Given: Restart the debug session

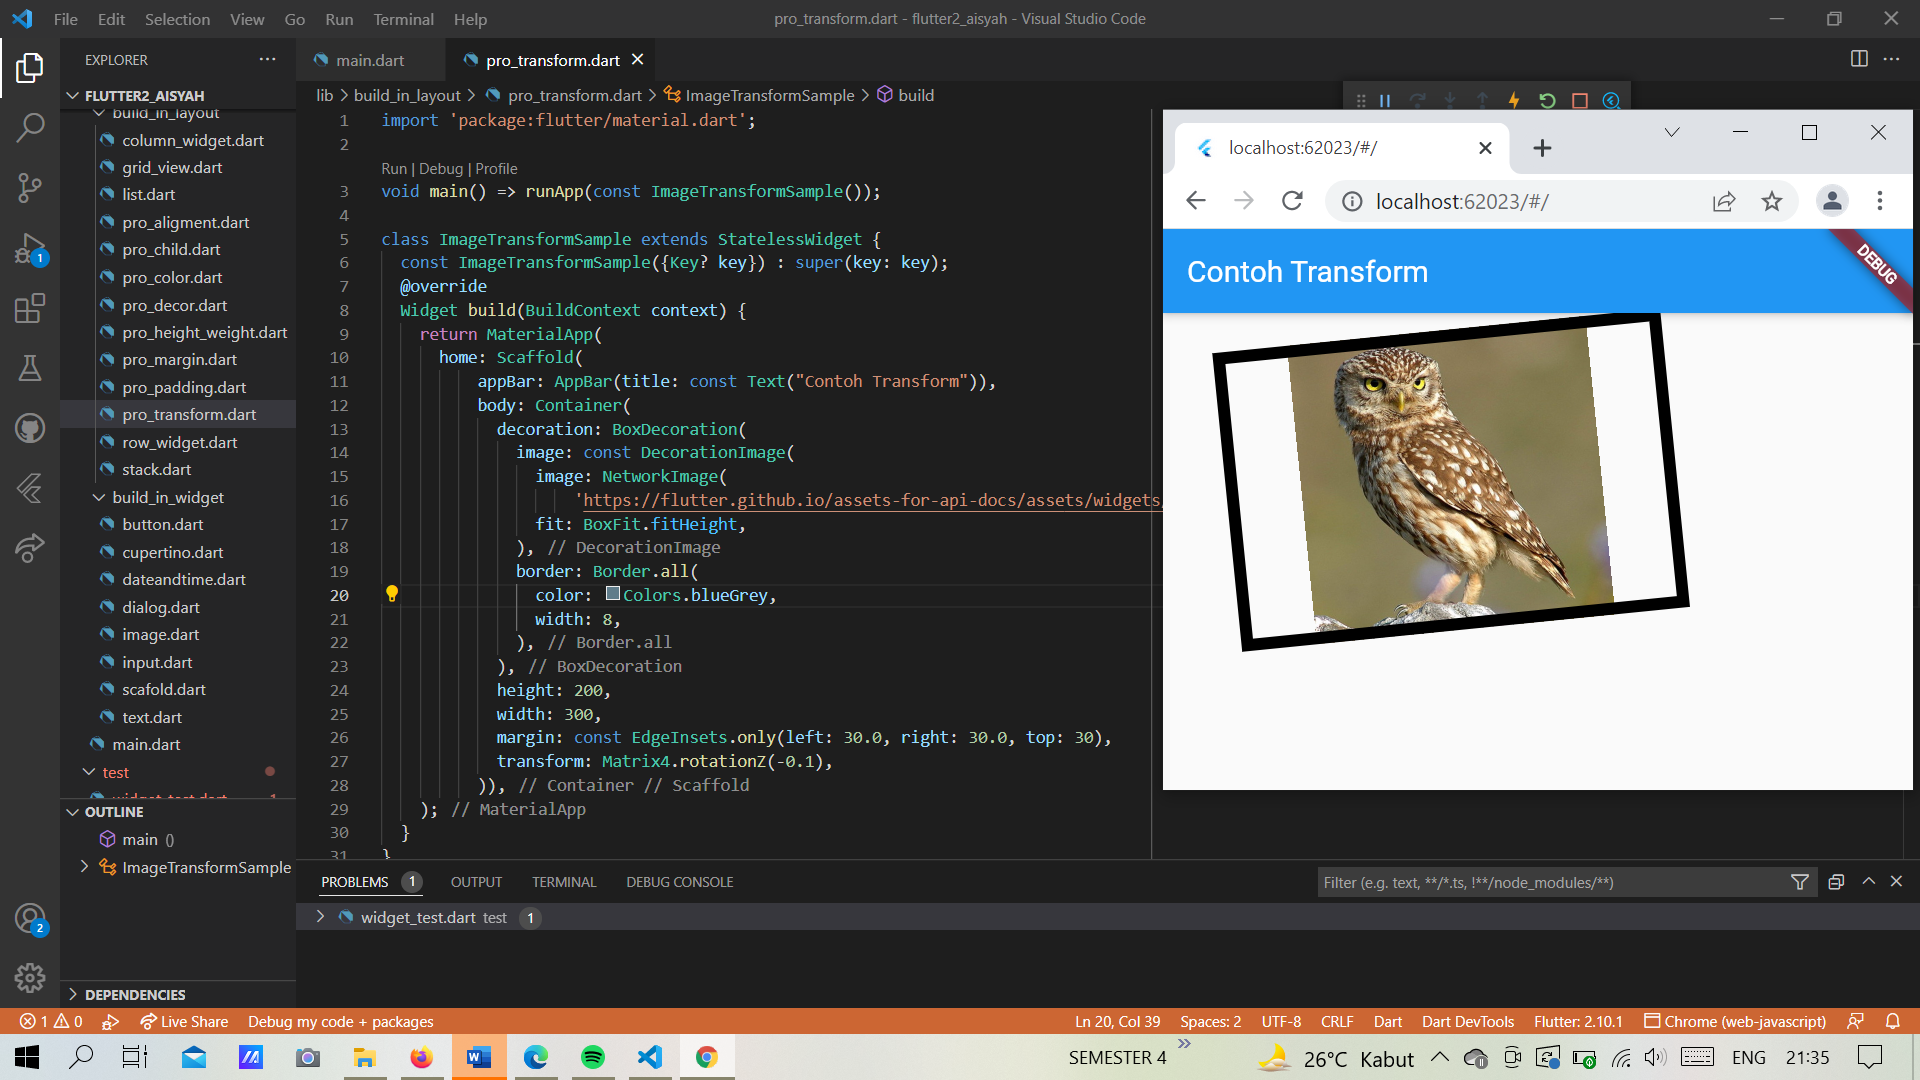Looking at the screenshot, I should pyautogui.click(x=1547, y=100).
